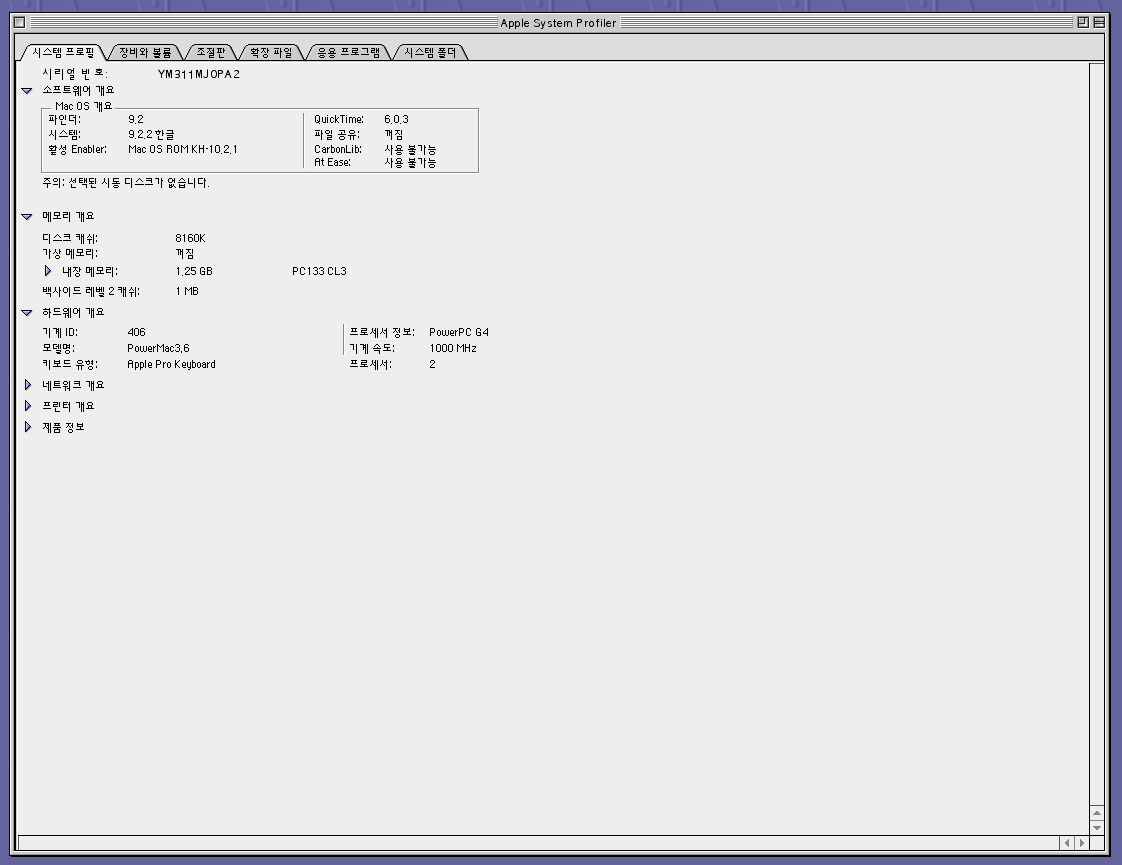Click the window collapse (windowshade) box
The image size is (1122, 865).
click(1099, 23)
